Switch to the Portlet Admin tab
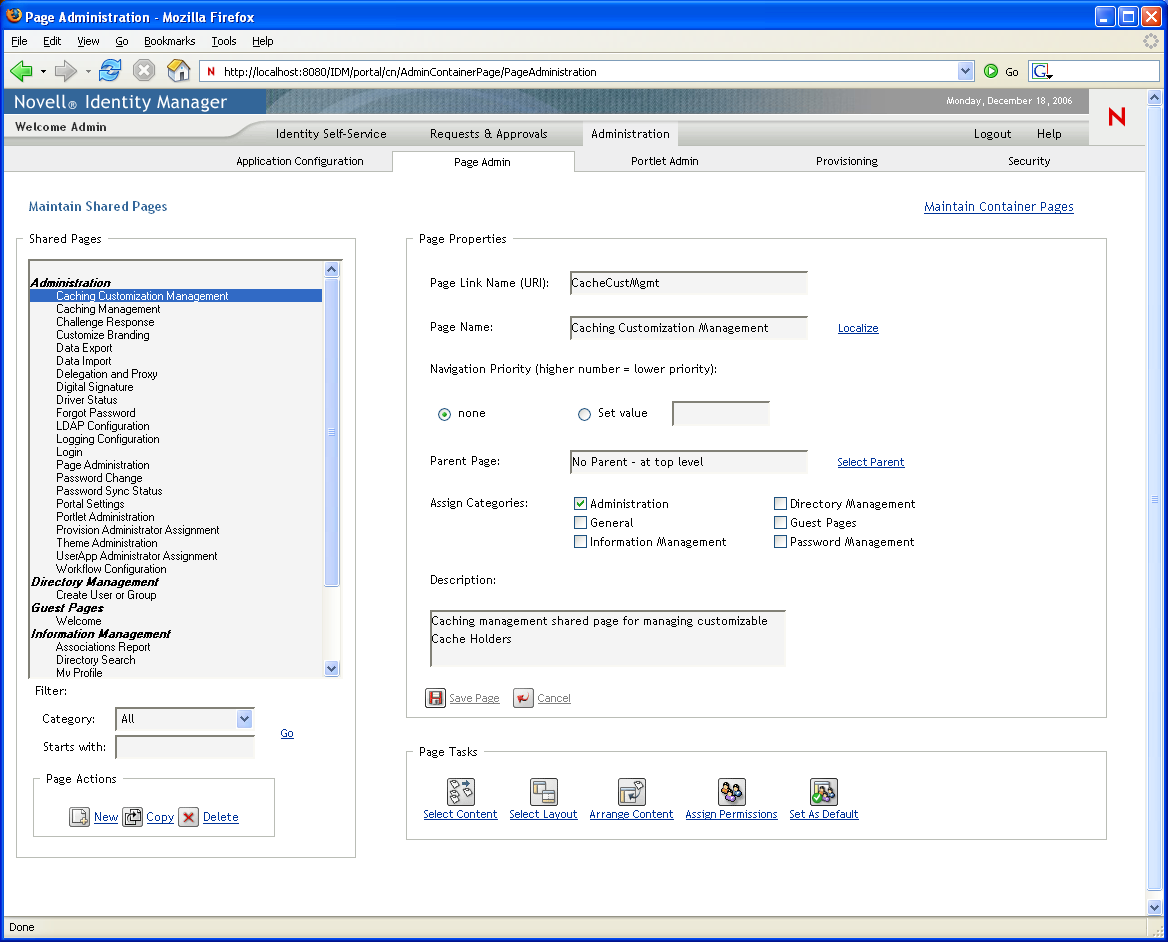This screenshot has width=1168, height=942. (664, 161)
